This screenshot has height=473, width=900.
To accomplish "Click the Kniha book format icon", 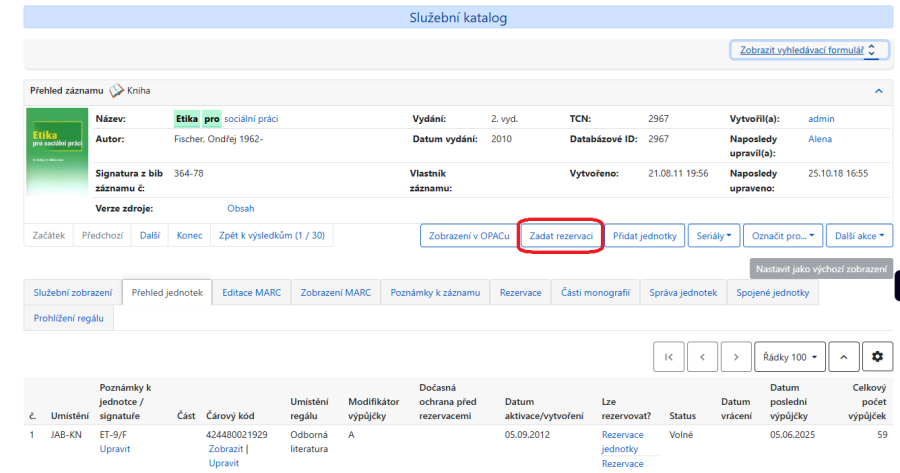I will tap(116, 90).
